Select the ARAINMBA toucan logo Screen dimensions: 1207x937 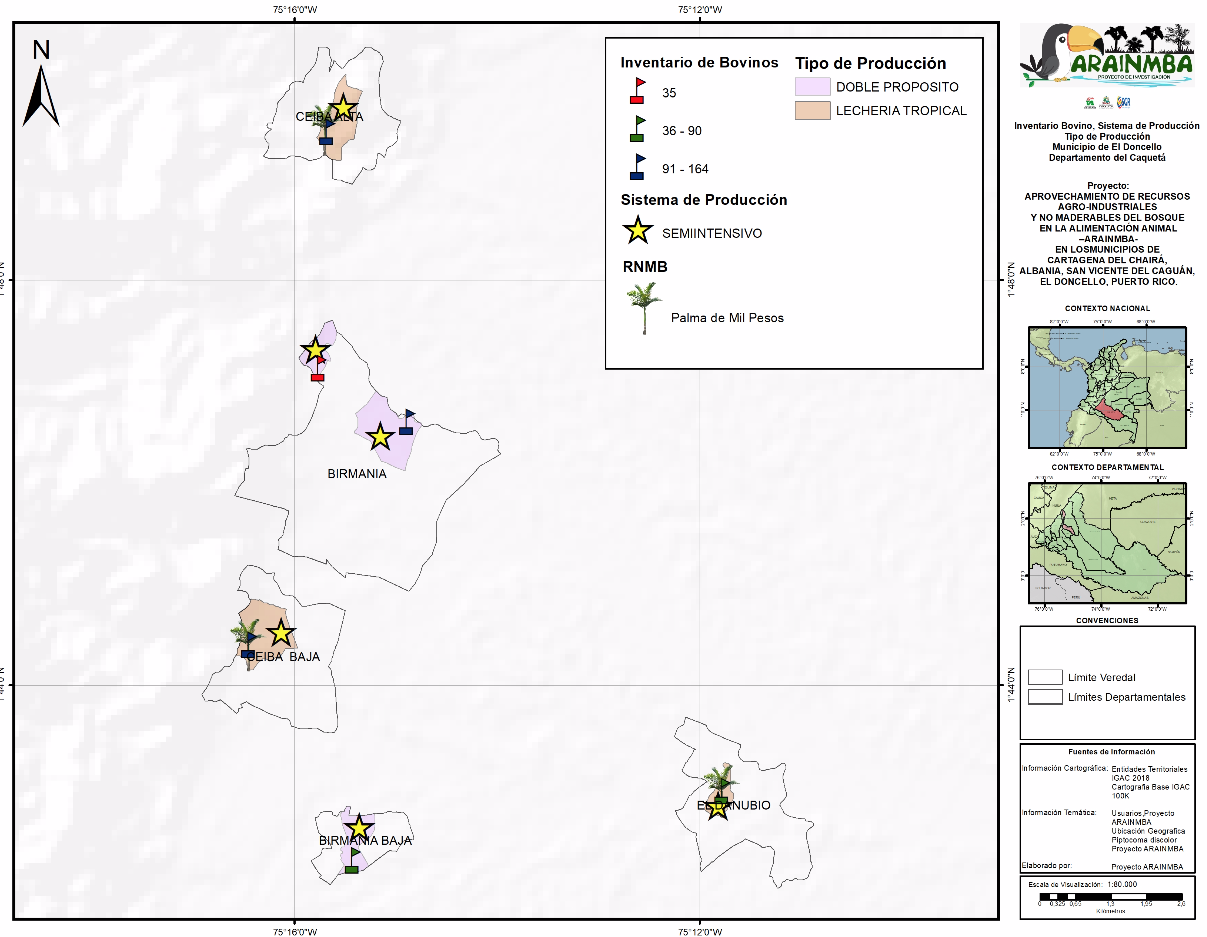(1107, 54)
